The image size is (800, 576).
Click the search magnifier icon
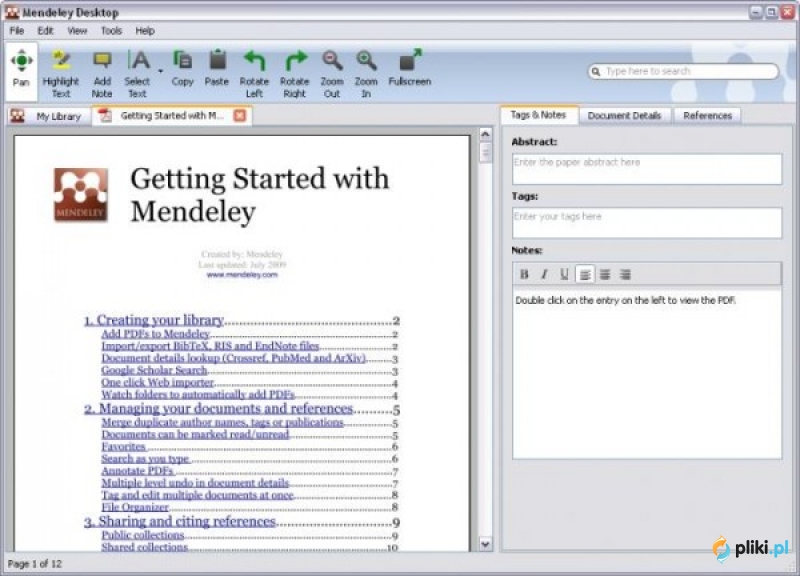tap(596, 71)
